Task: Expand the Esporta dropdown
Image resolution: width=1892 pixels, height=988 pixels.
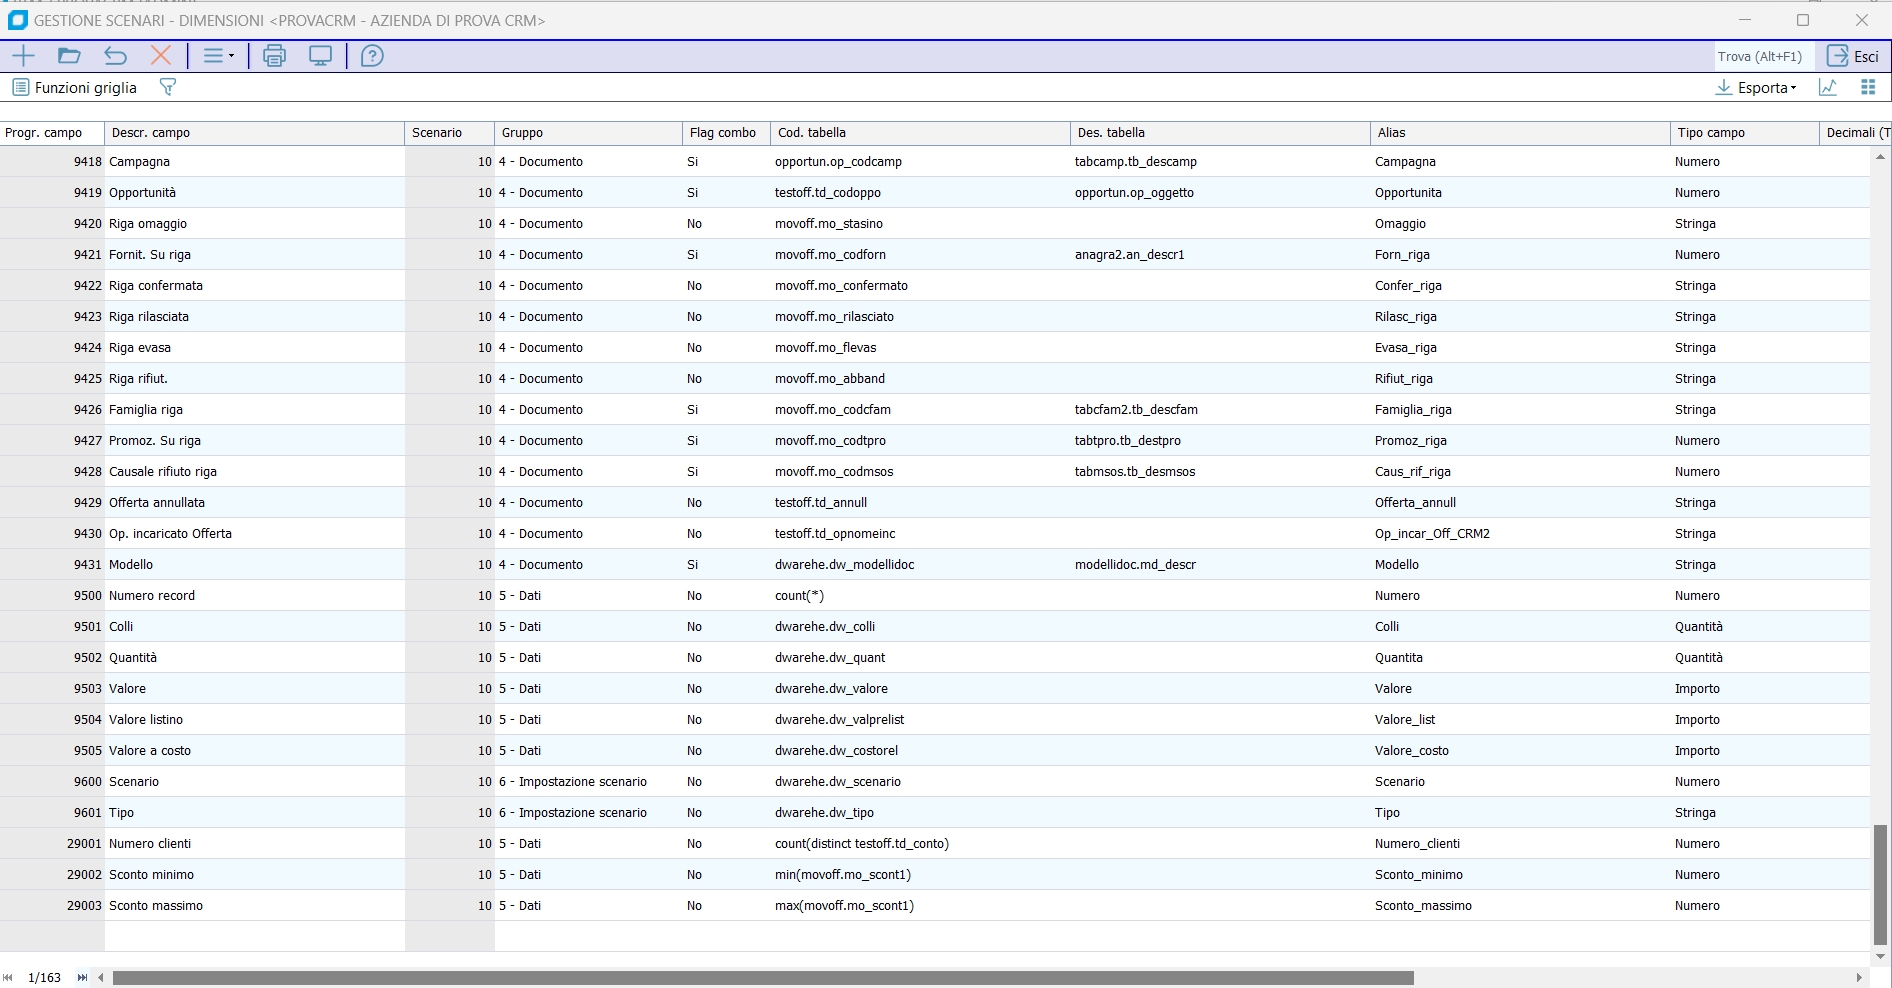Action: (1757, 87)
